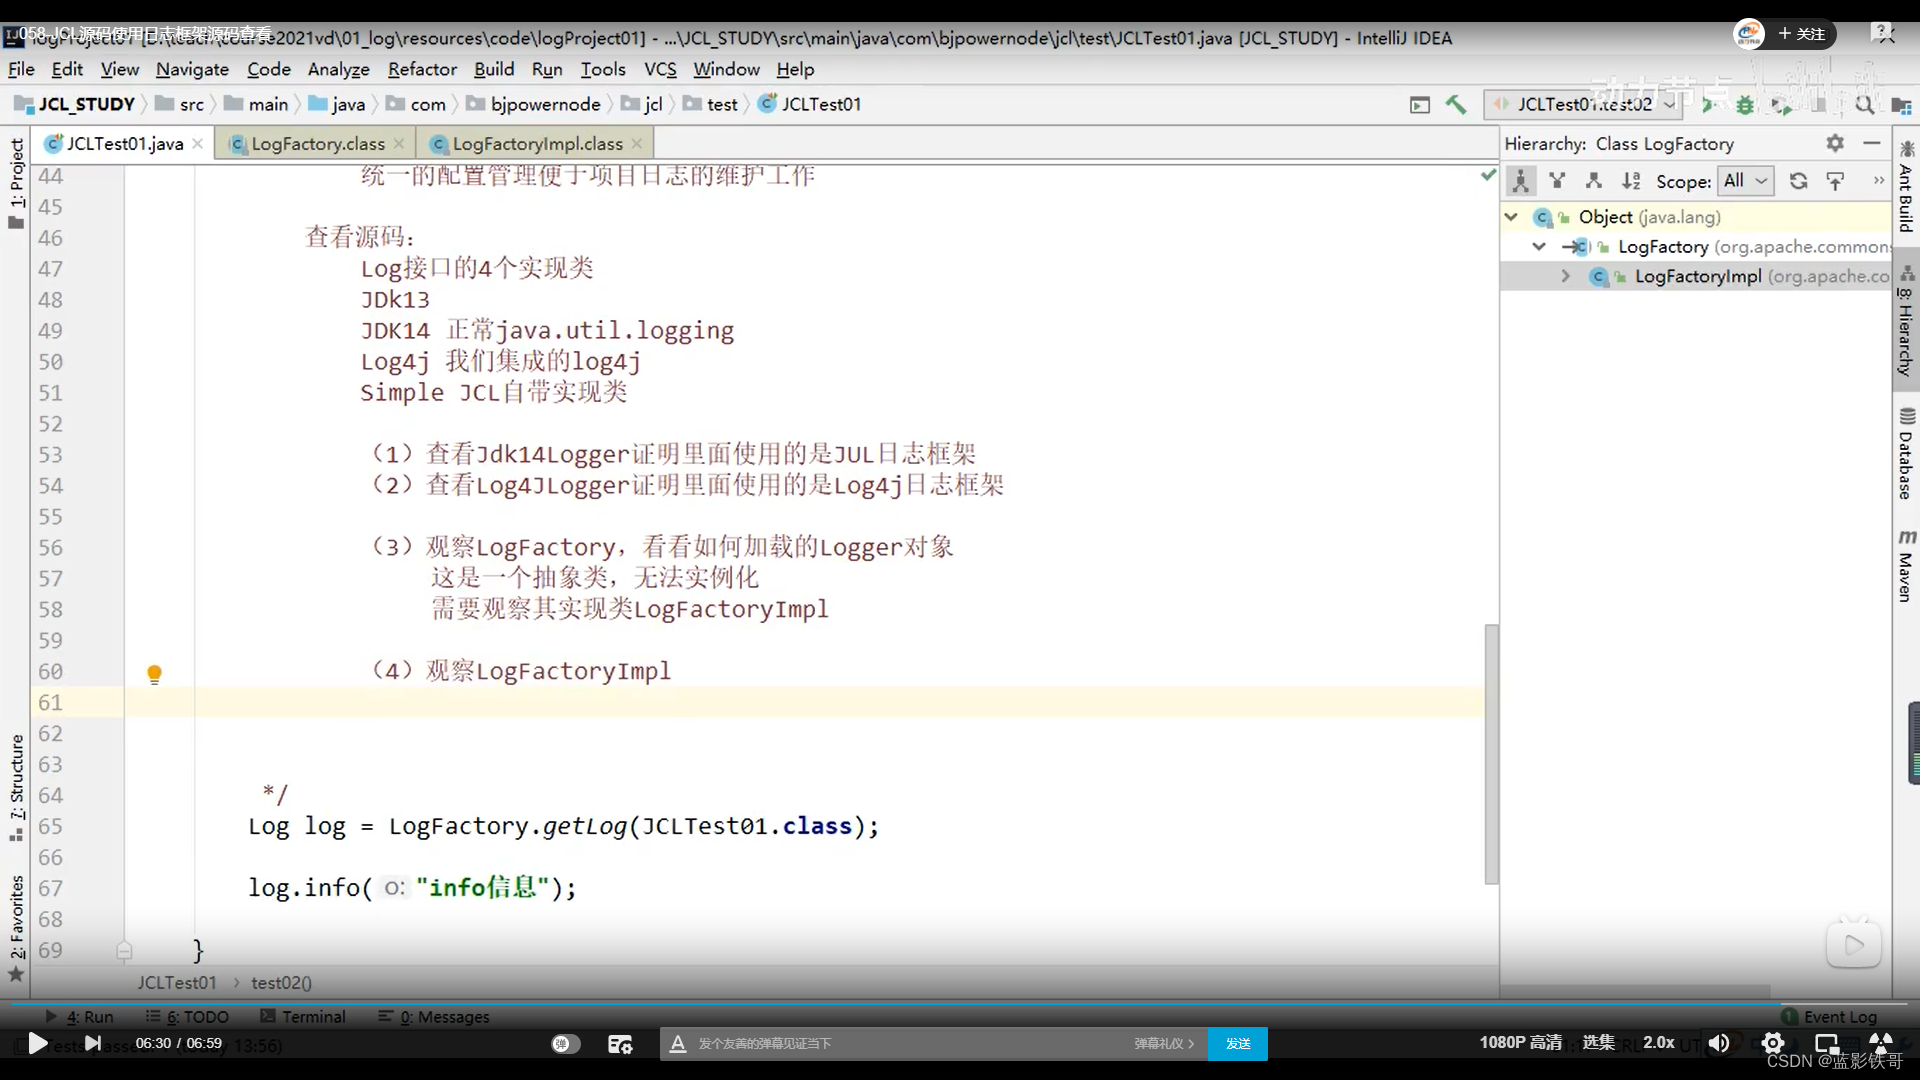Open Project Structure icon at toolbar end
The image size is (1920, 1080).
pyautogui.click(x=1901, y=104)
